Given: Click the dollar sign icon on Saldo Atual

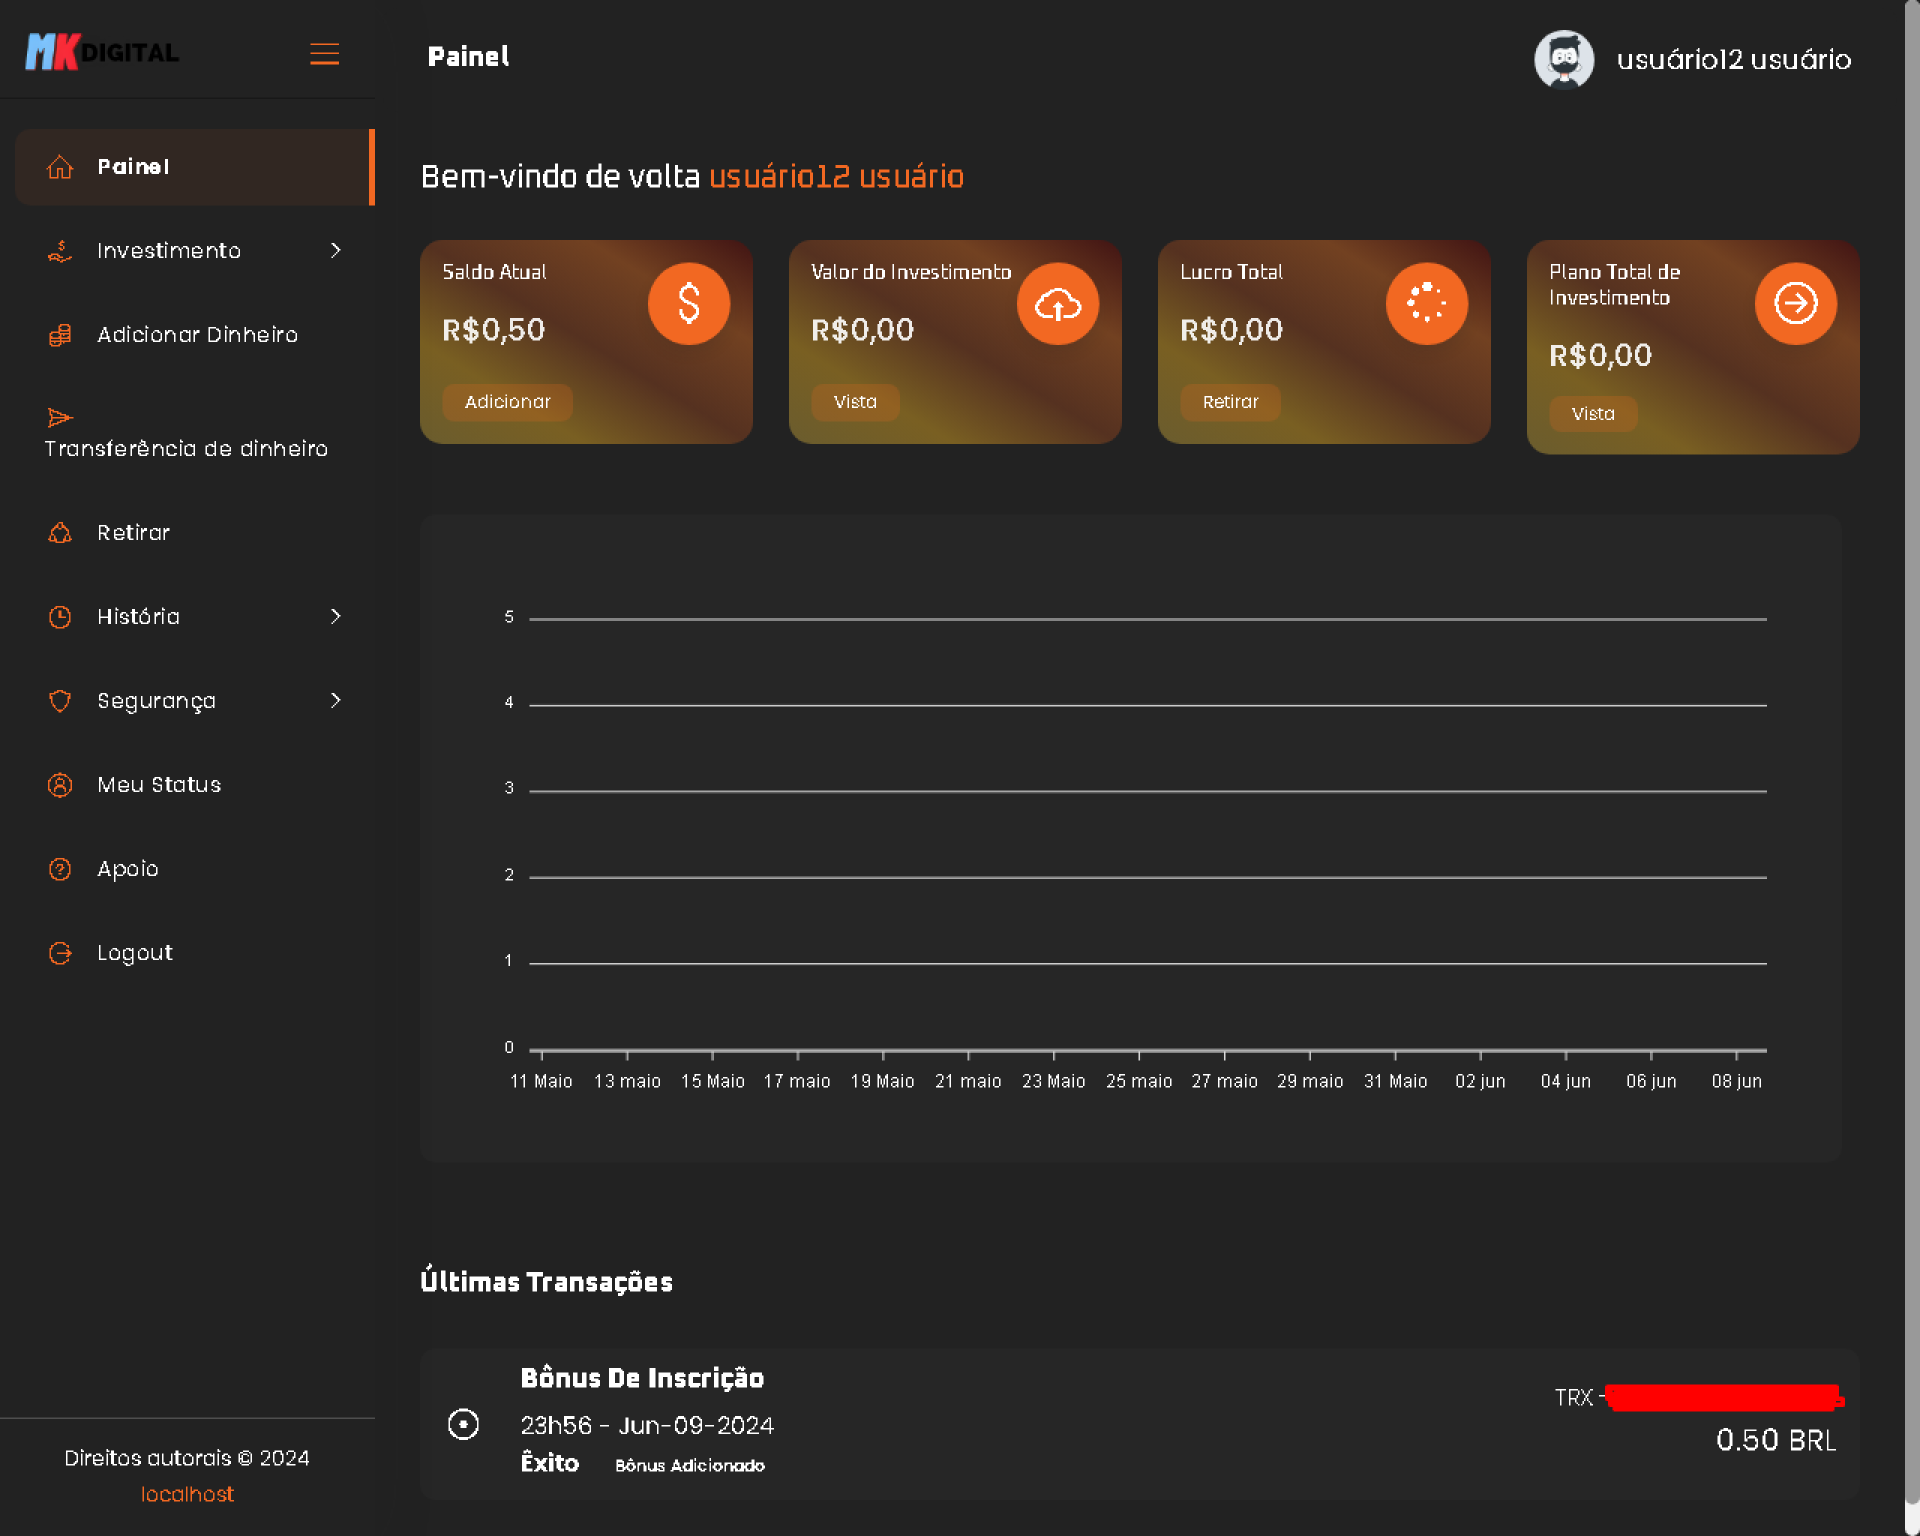Looking at the screenshot, I should [688, 303].
